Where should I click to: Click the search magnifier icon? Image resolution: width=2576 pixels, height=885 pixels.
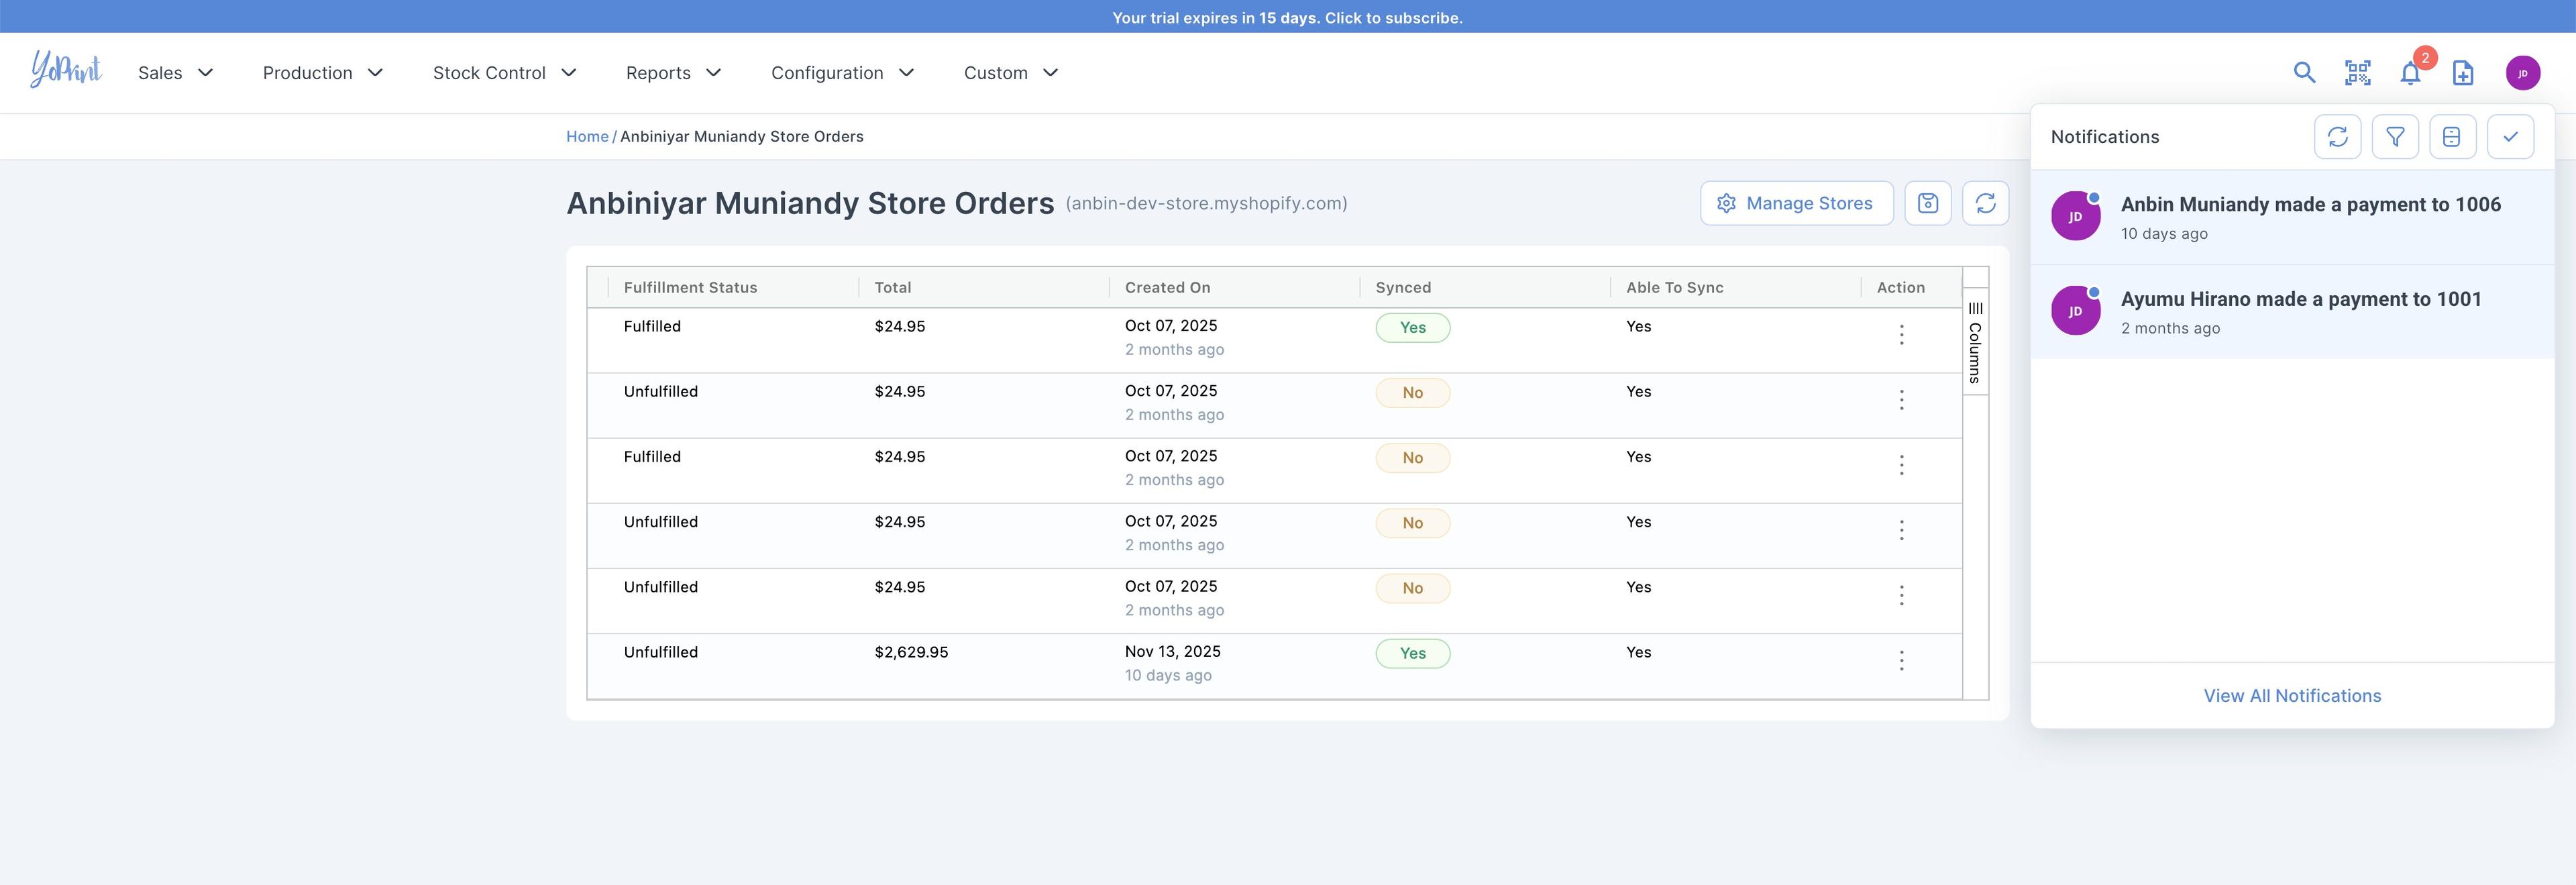coord(2304,72)
